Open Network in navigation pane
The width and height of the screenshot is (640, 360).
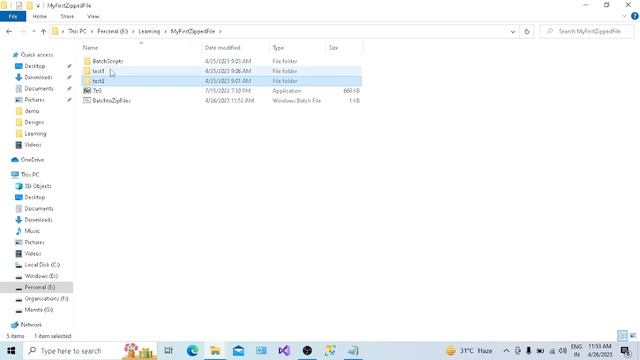pyautogui.click(x=31, y=325)
